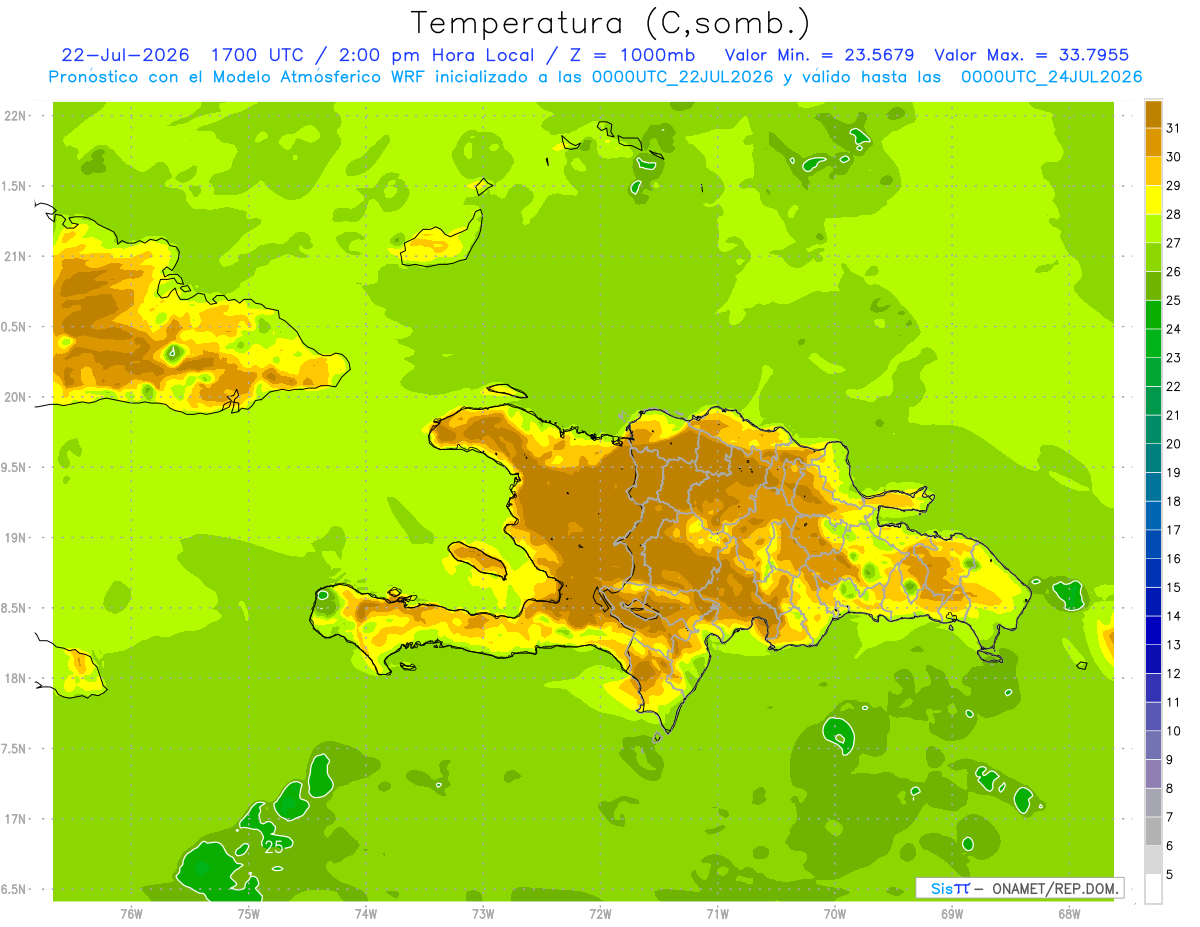Click the yellow colorbar segment between 28 and 29
The height and width of the screenshot is (927, 1200).
point(1152,199)
